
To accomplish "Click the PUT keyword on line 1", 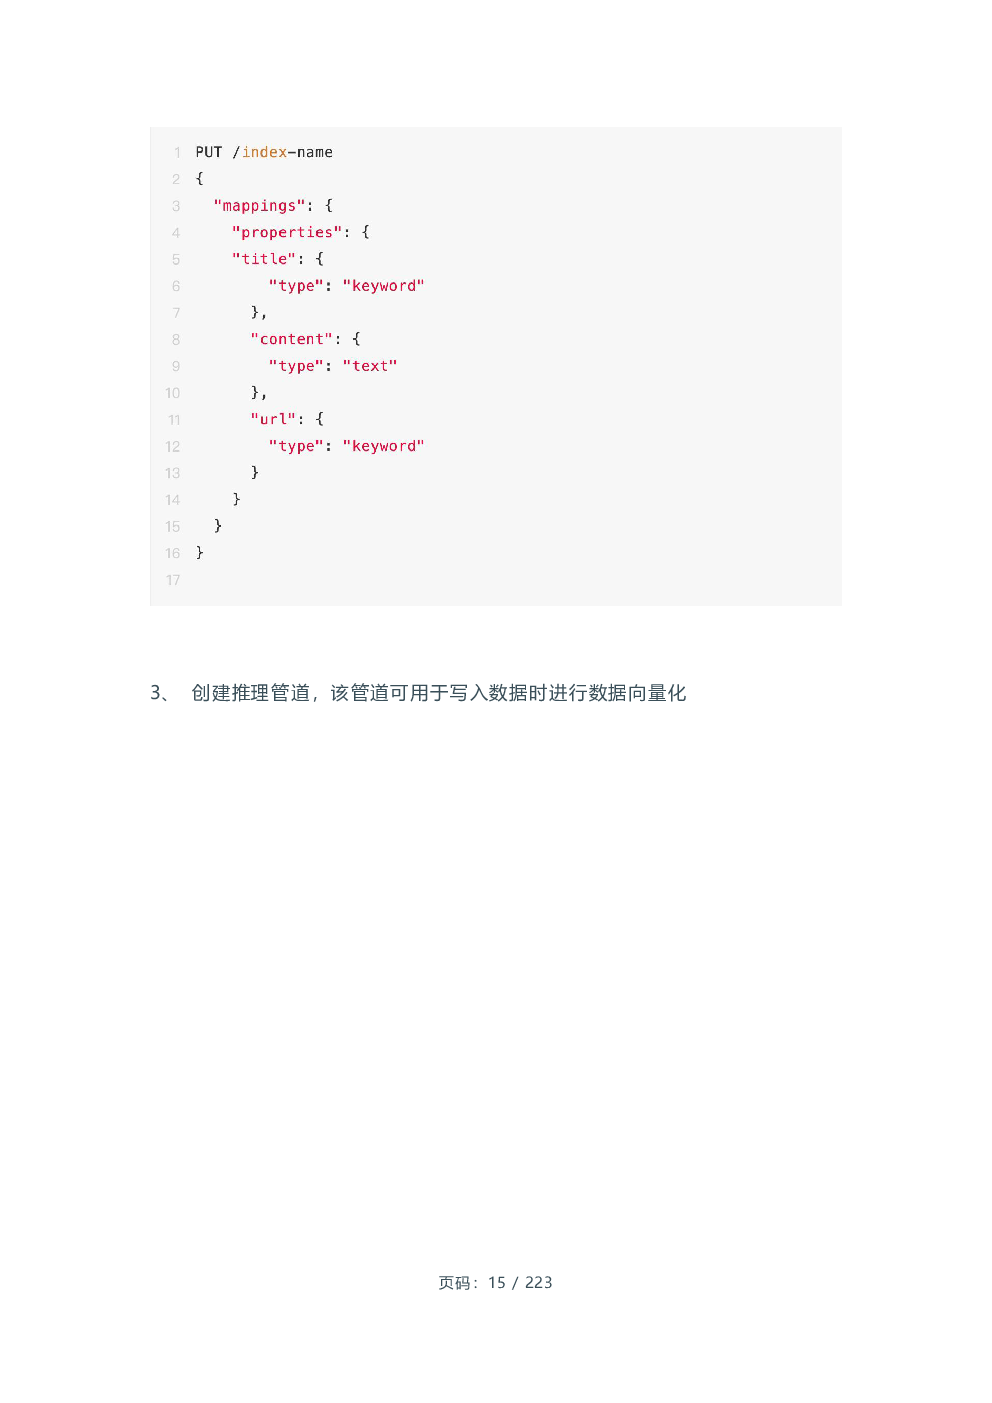I will pyautogui.click(x=209, y=152).
